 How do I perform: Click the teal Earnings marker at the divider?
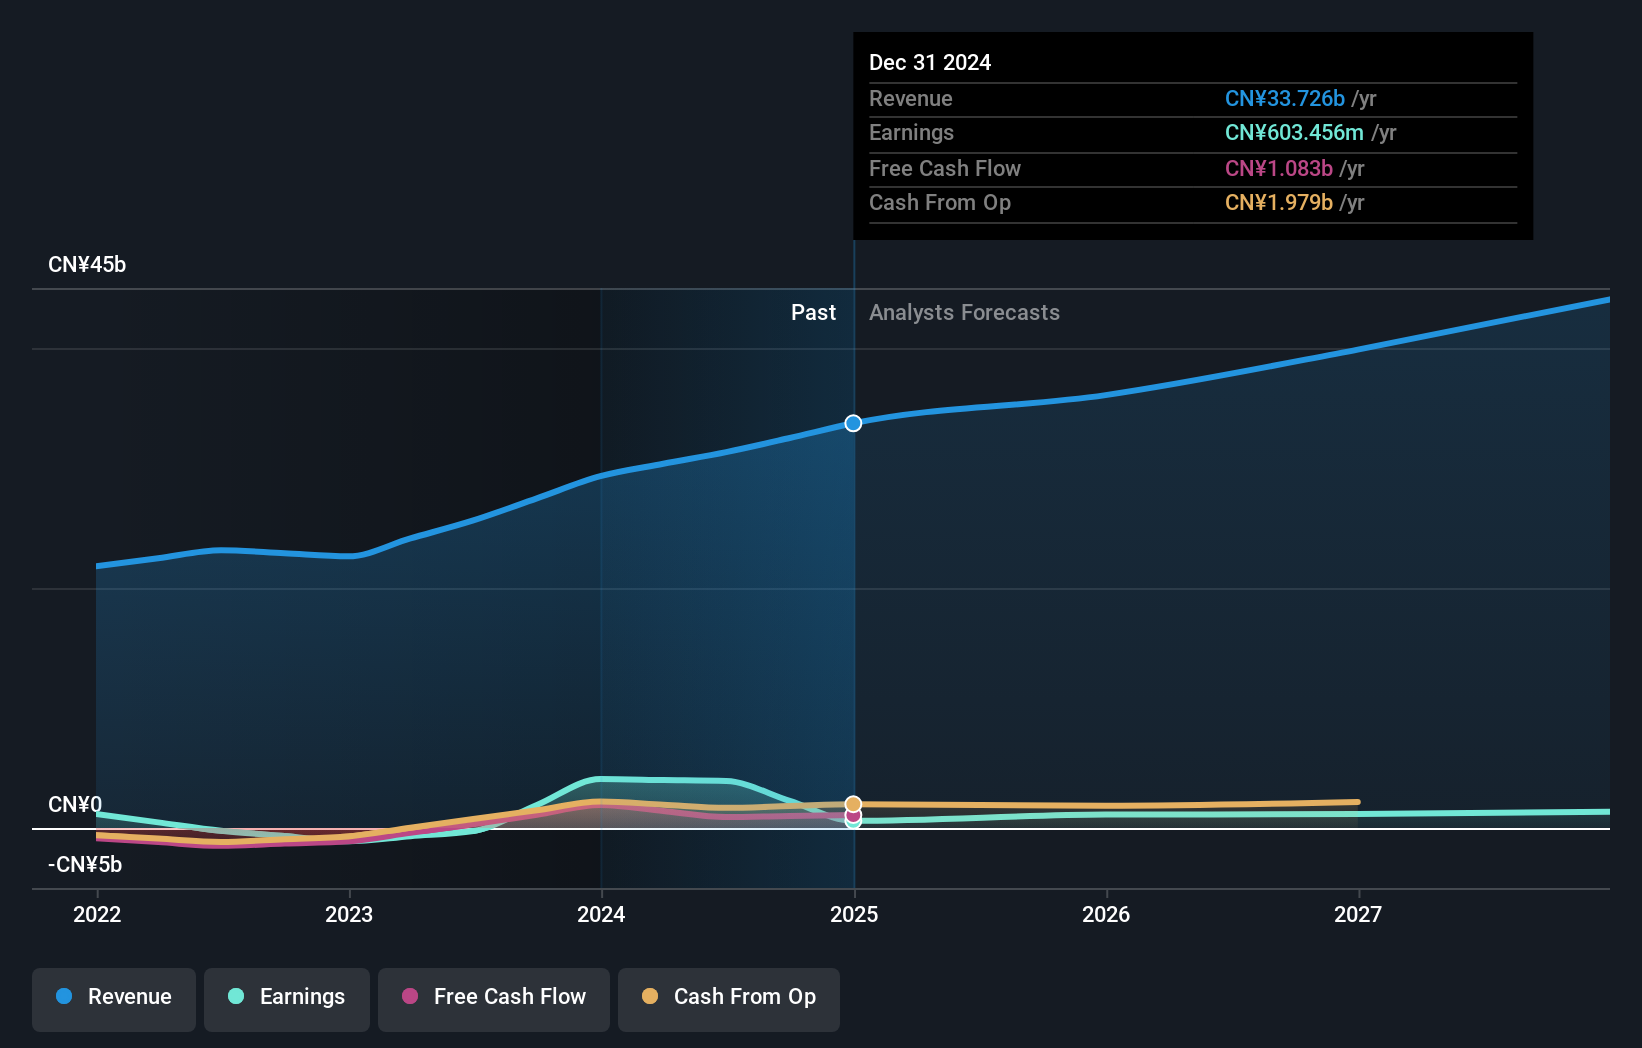[852, 827]
